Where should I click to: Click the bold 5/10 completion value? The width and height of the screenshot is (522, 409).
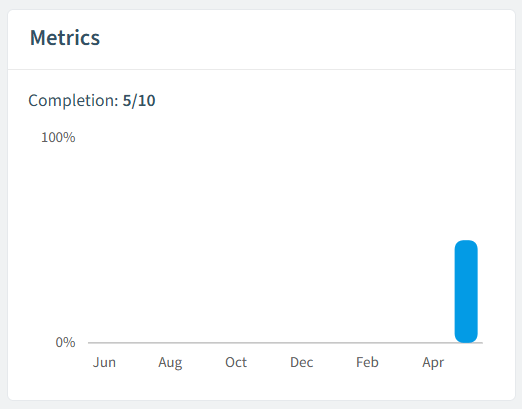[139, 101]
